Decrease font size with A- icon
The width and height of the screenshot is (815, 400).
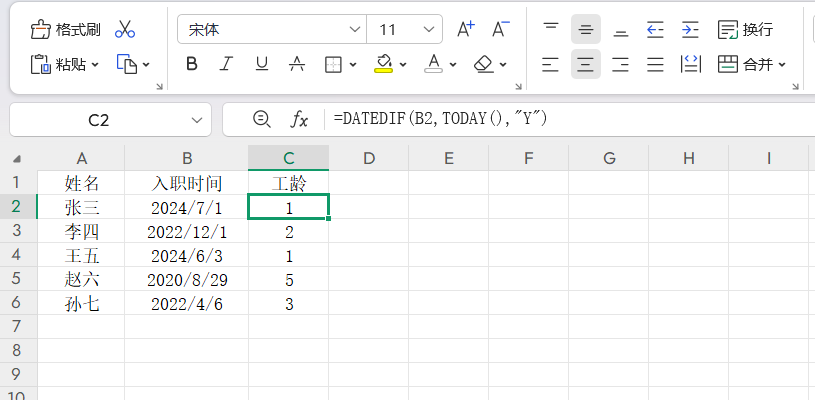pyautogui.click(x=509, y=29)
